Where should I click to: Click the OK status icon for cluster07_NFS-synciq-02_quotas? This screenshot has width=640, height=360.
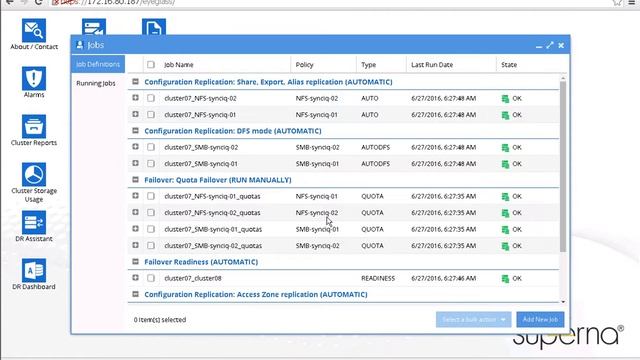click(x=505, y=213)
